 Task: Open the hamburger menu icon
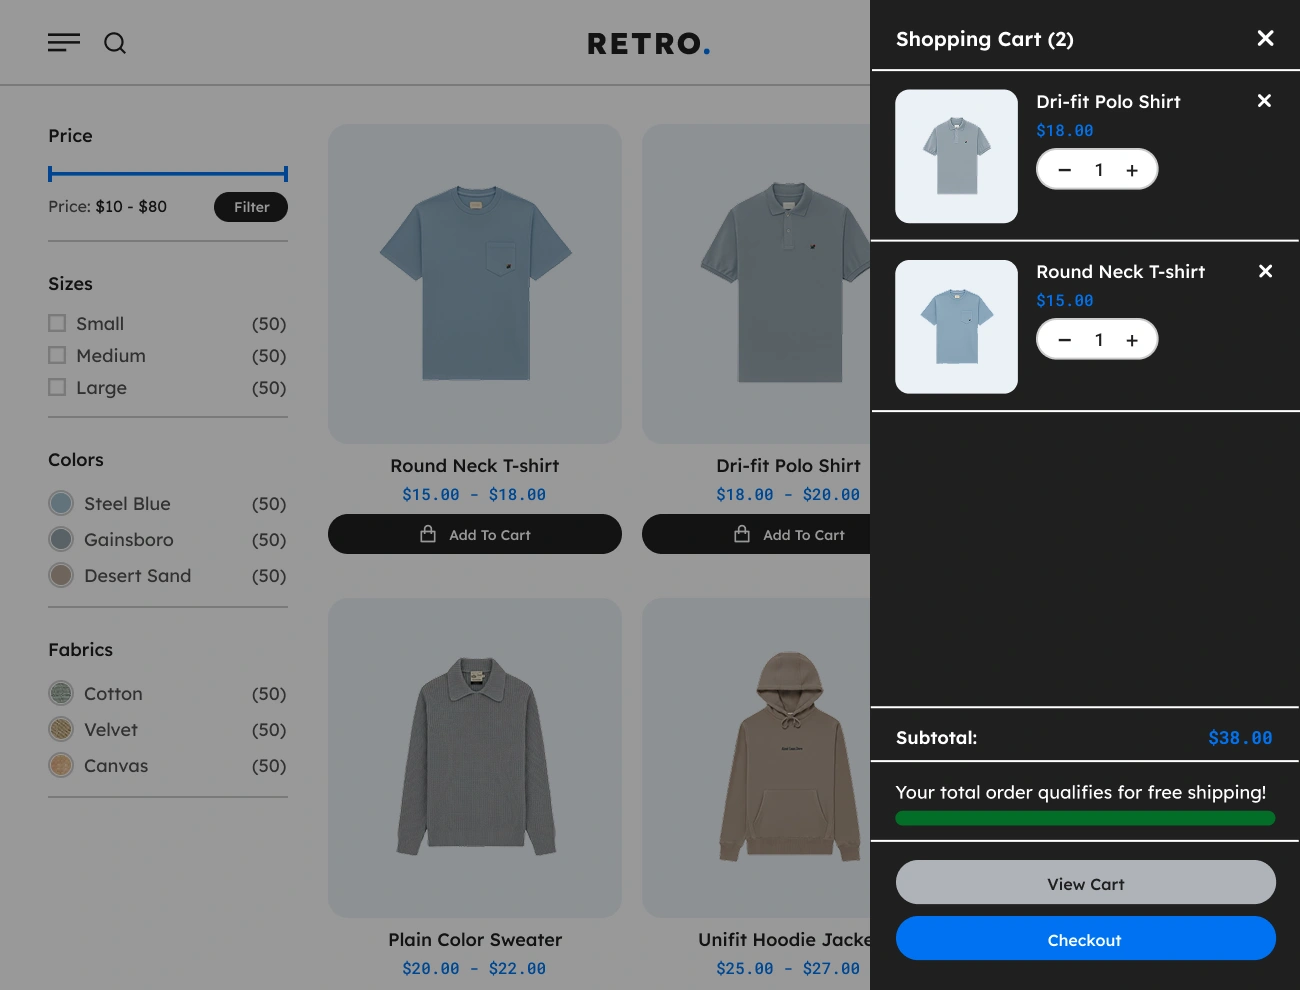tap(64, 42)
